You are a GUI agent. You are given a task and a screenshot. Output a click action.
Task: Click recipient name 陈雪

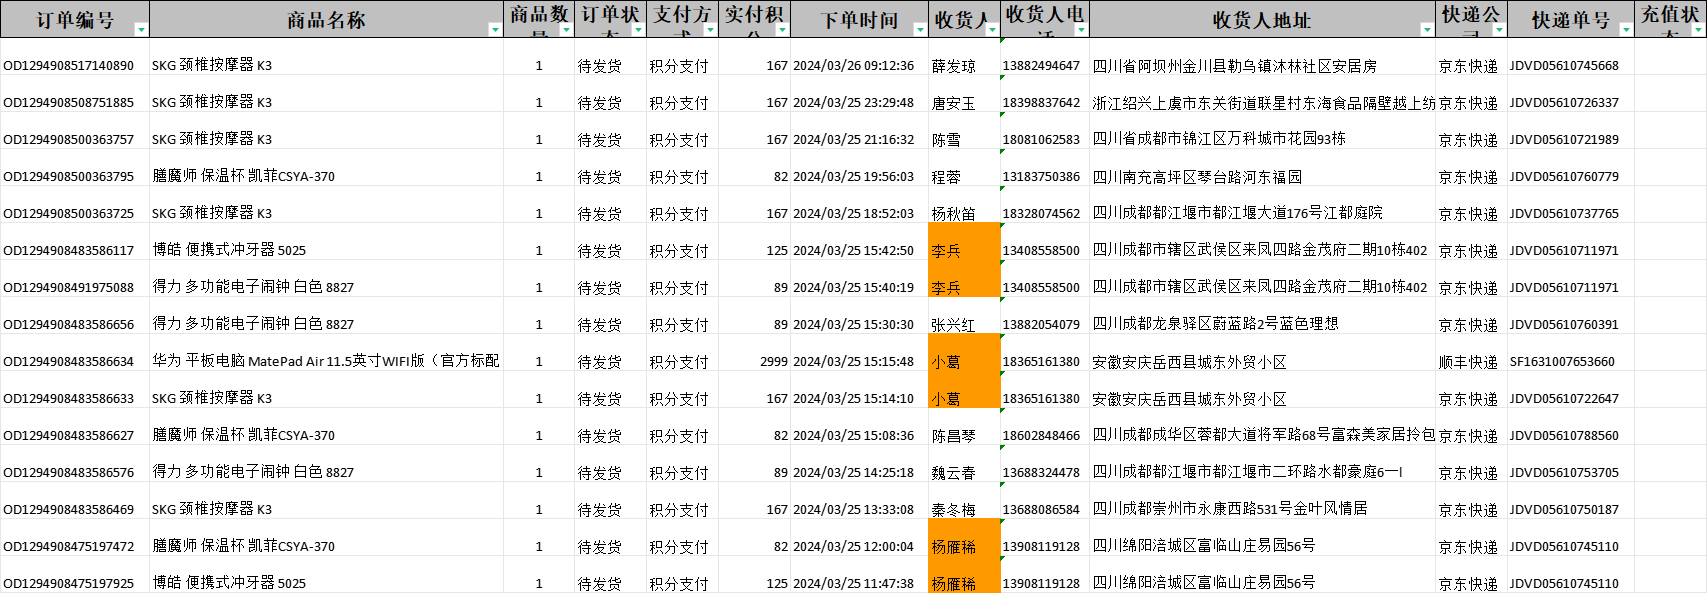(x=946, y=140)
